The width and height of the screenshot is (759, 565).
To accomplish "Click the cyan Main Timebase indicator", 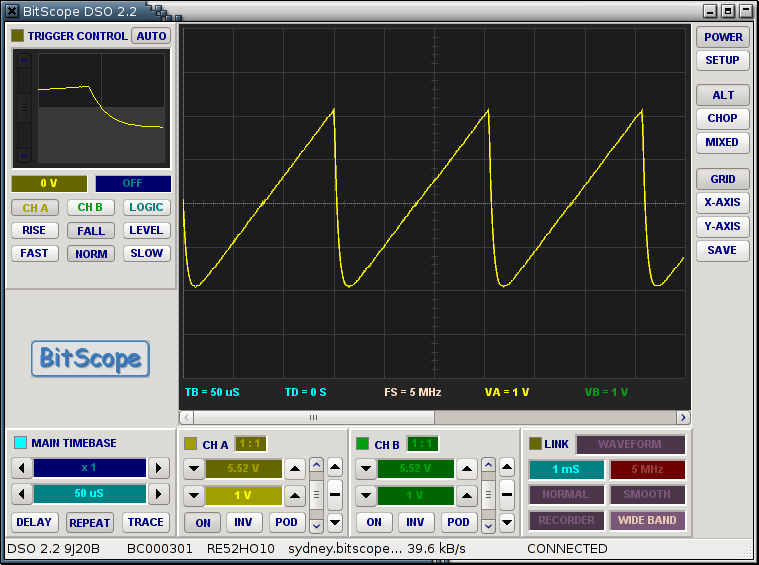I will (20, 443).
